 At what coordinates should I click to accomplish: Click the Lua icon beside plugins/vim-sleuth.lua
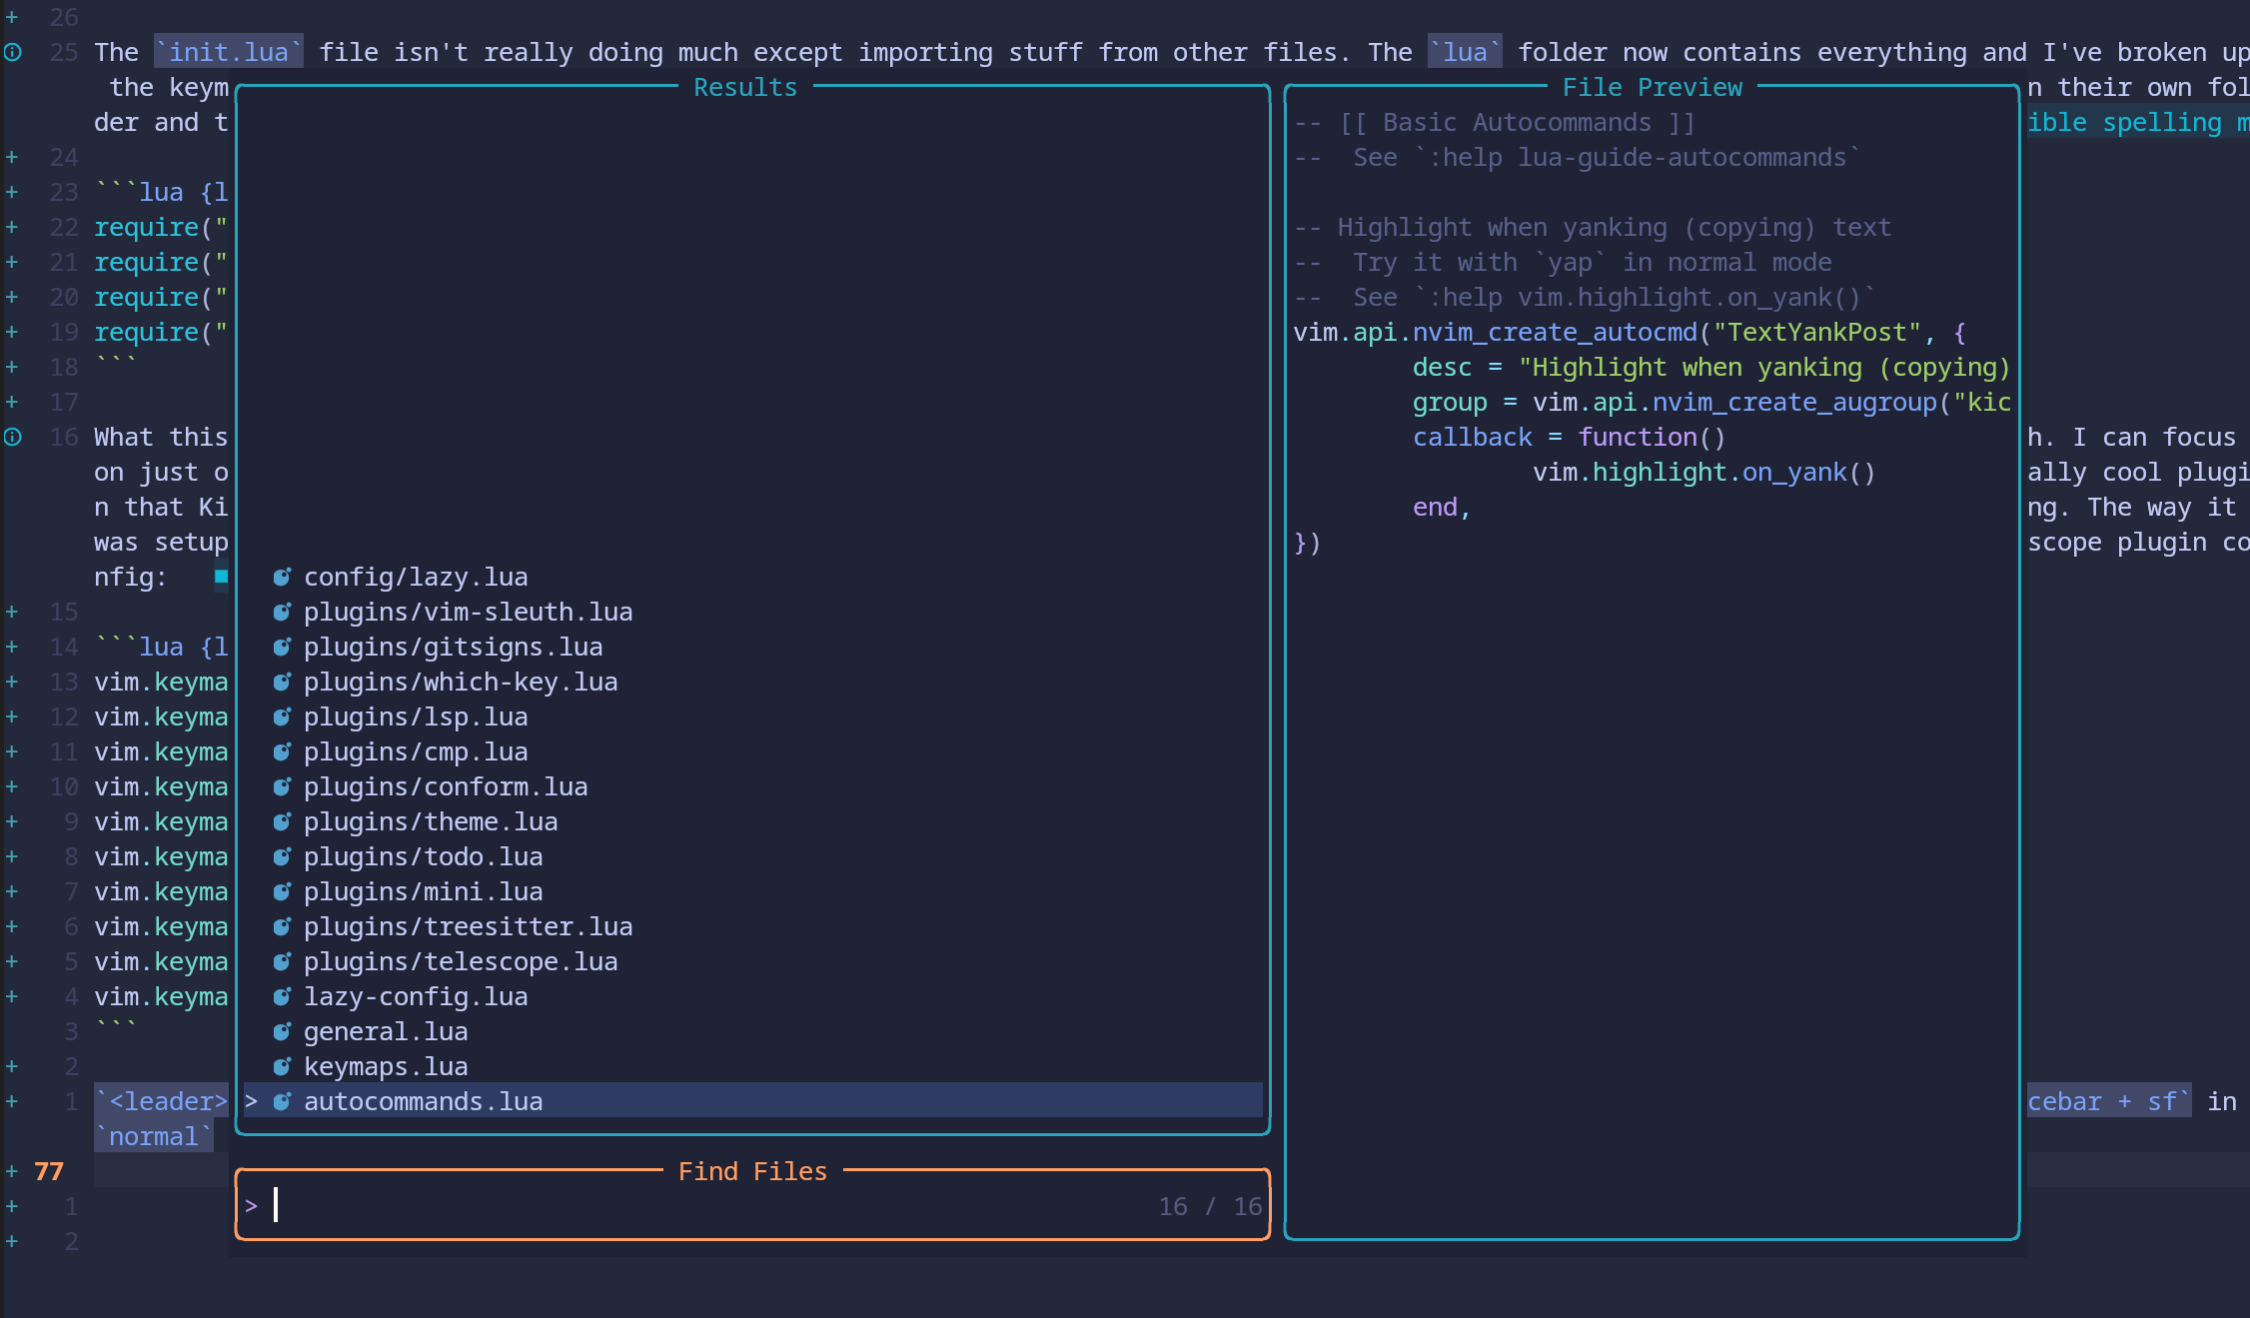tap(282, 612)
